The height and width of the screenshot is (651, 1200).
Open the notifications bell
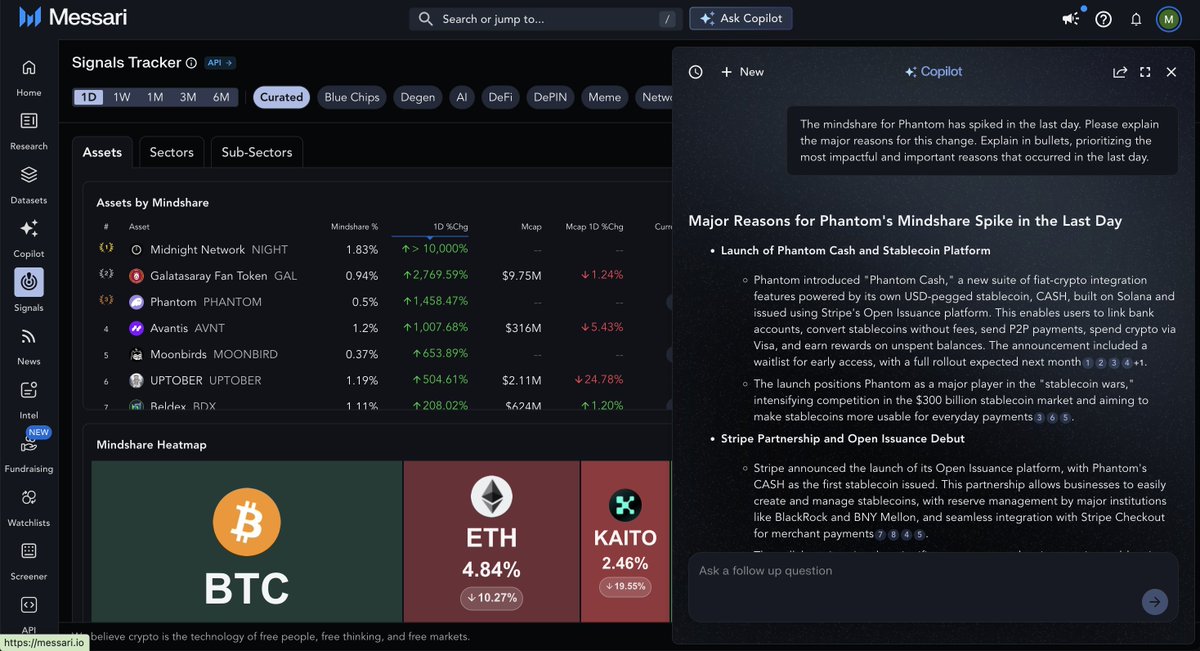pyautogui.click(x=1136, y=19)
